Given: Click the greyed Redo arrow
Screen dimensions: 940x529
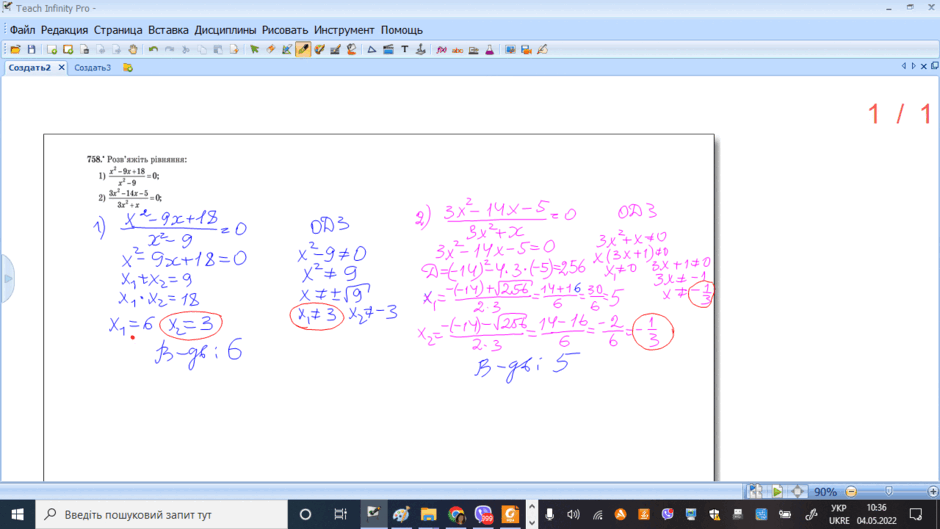Looking at the screenshot, I should coord(170,50).
